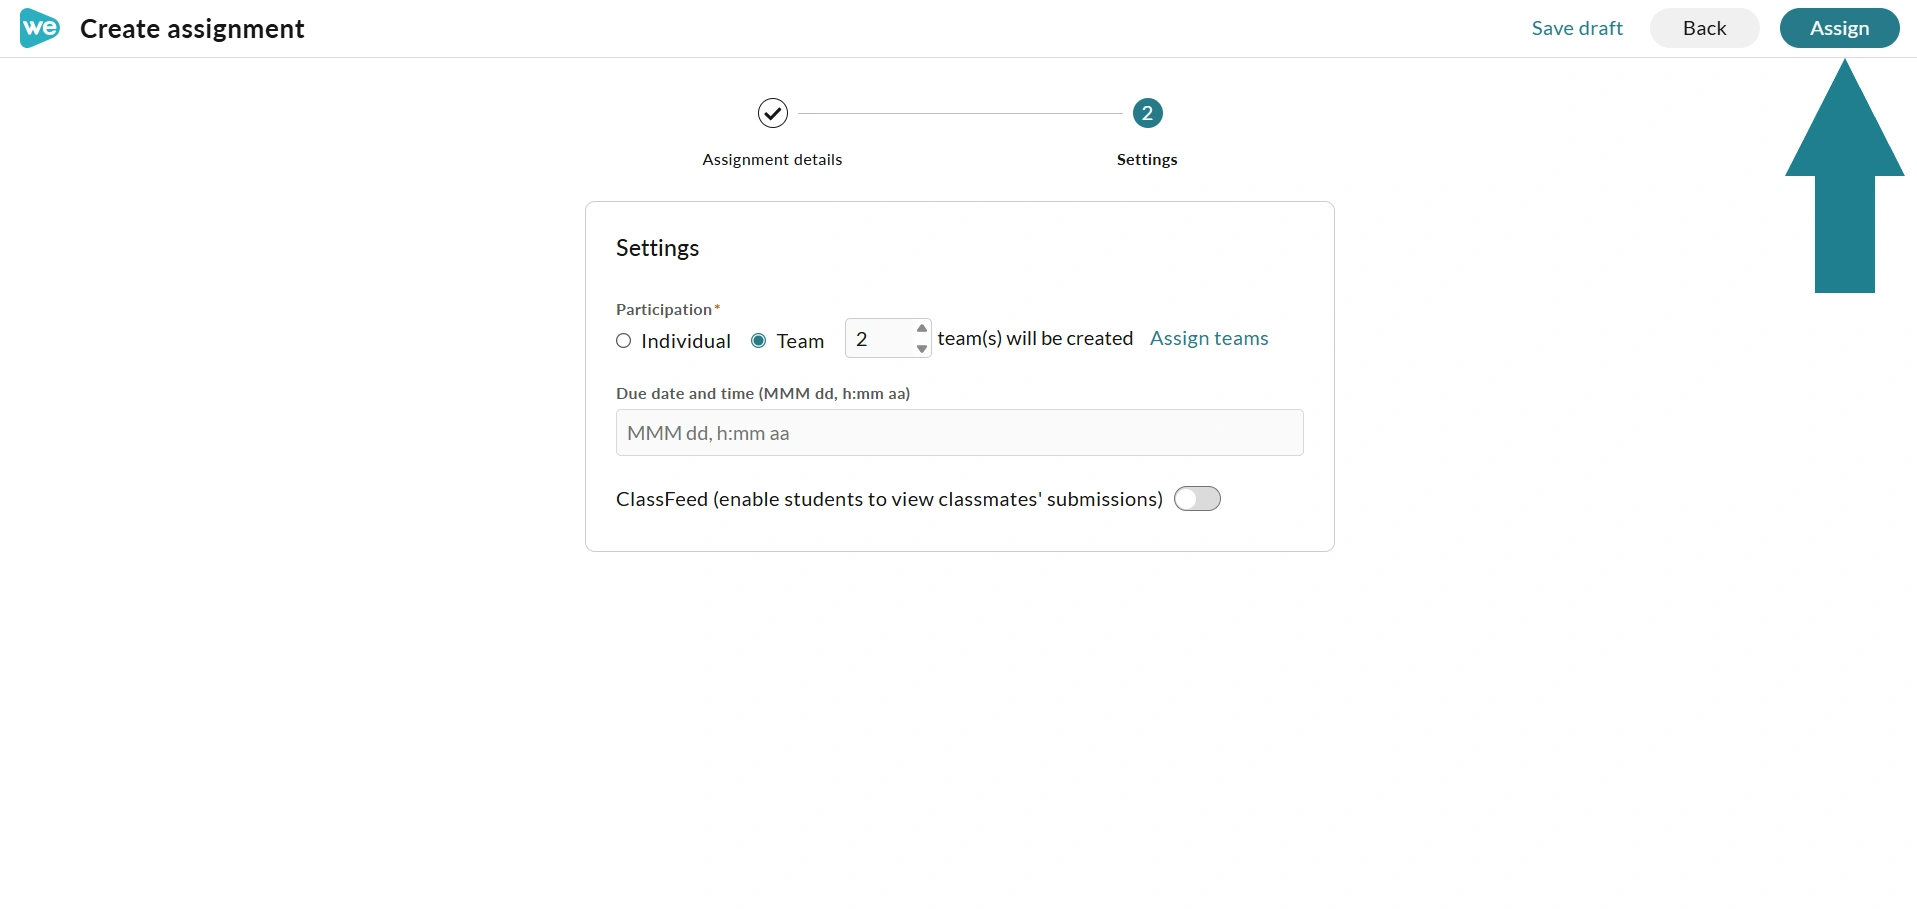
Task: Select the Individual participation option
Action: (x=623, y=341)
